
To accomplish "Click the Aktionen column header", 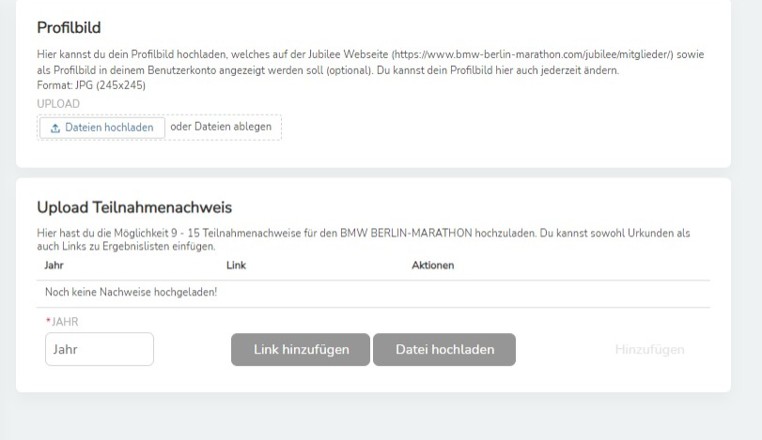I will tap(433, 265).
